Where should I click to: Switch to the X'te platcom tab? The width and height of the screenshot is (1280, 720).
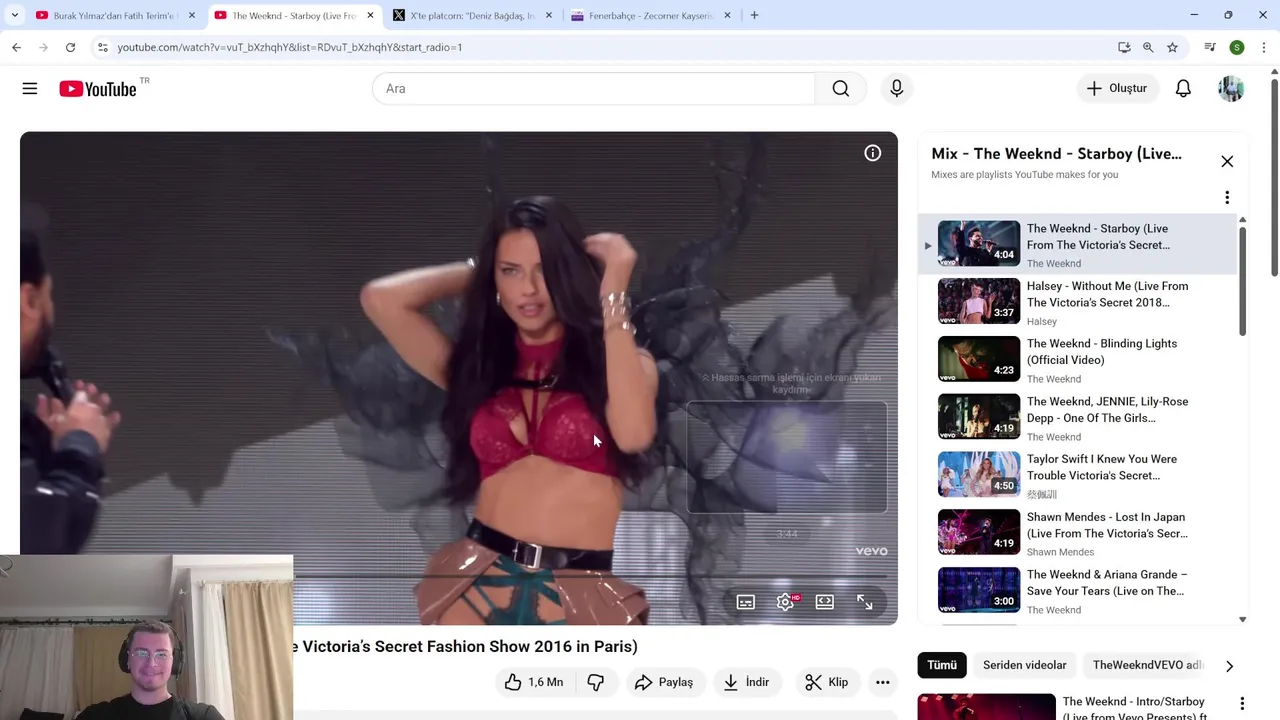coord(471,15)
